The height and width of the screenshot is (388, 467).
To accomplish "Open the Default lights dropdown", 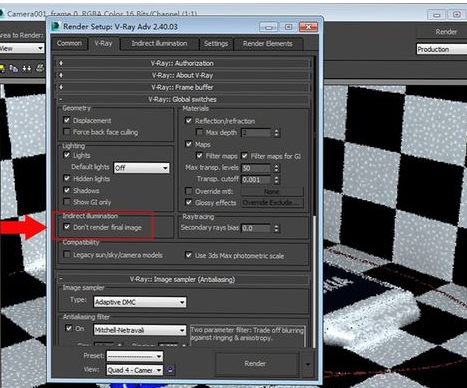I will tap(141, 168).
